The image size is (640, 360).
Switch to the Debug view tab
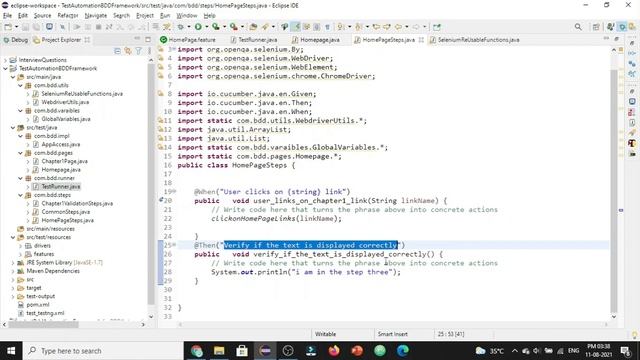(x=16, y=40)
